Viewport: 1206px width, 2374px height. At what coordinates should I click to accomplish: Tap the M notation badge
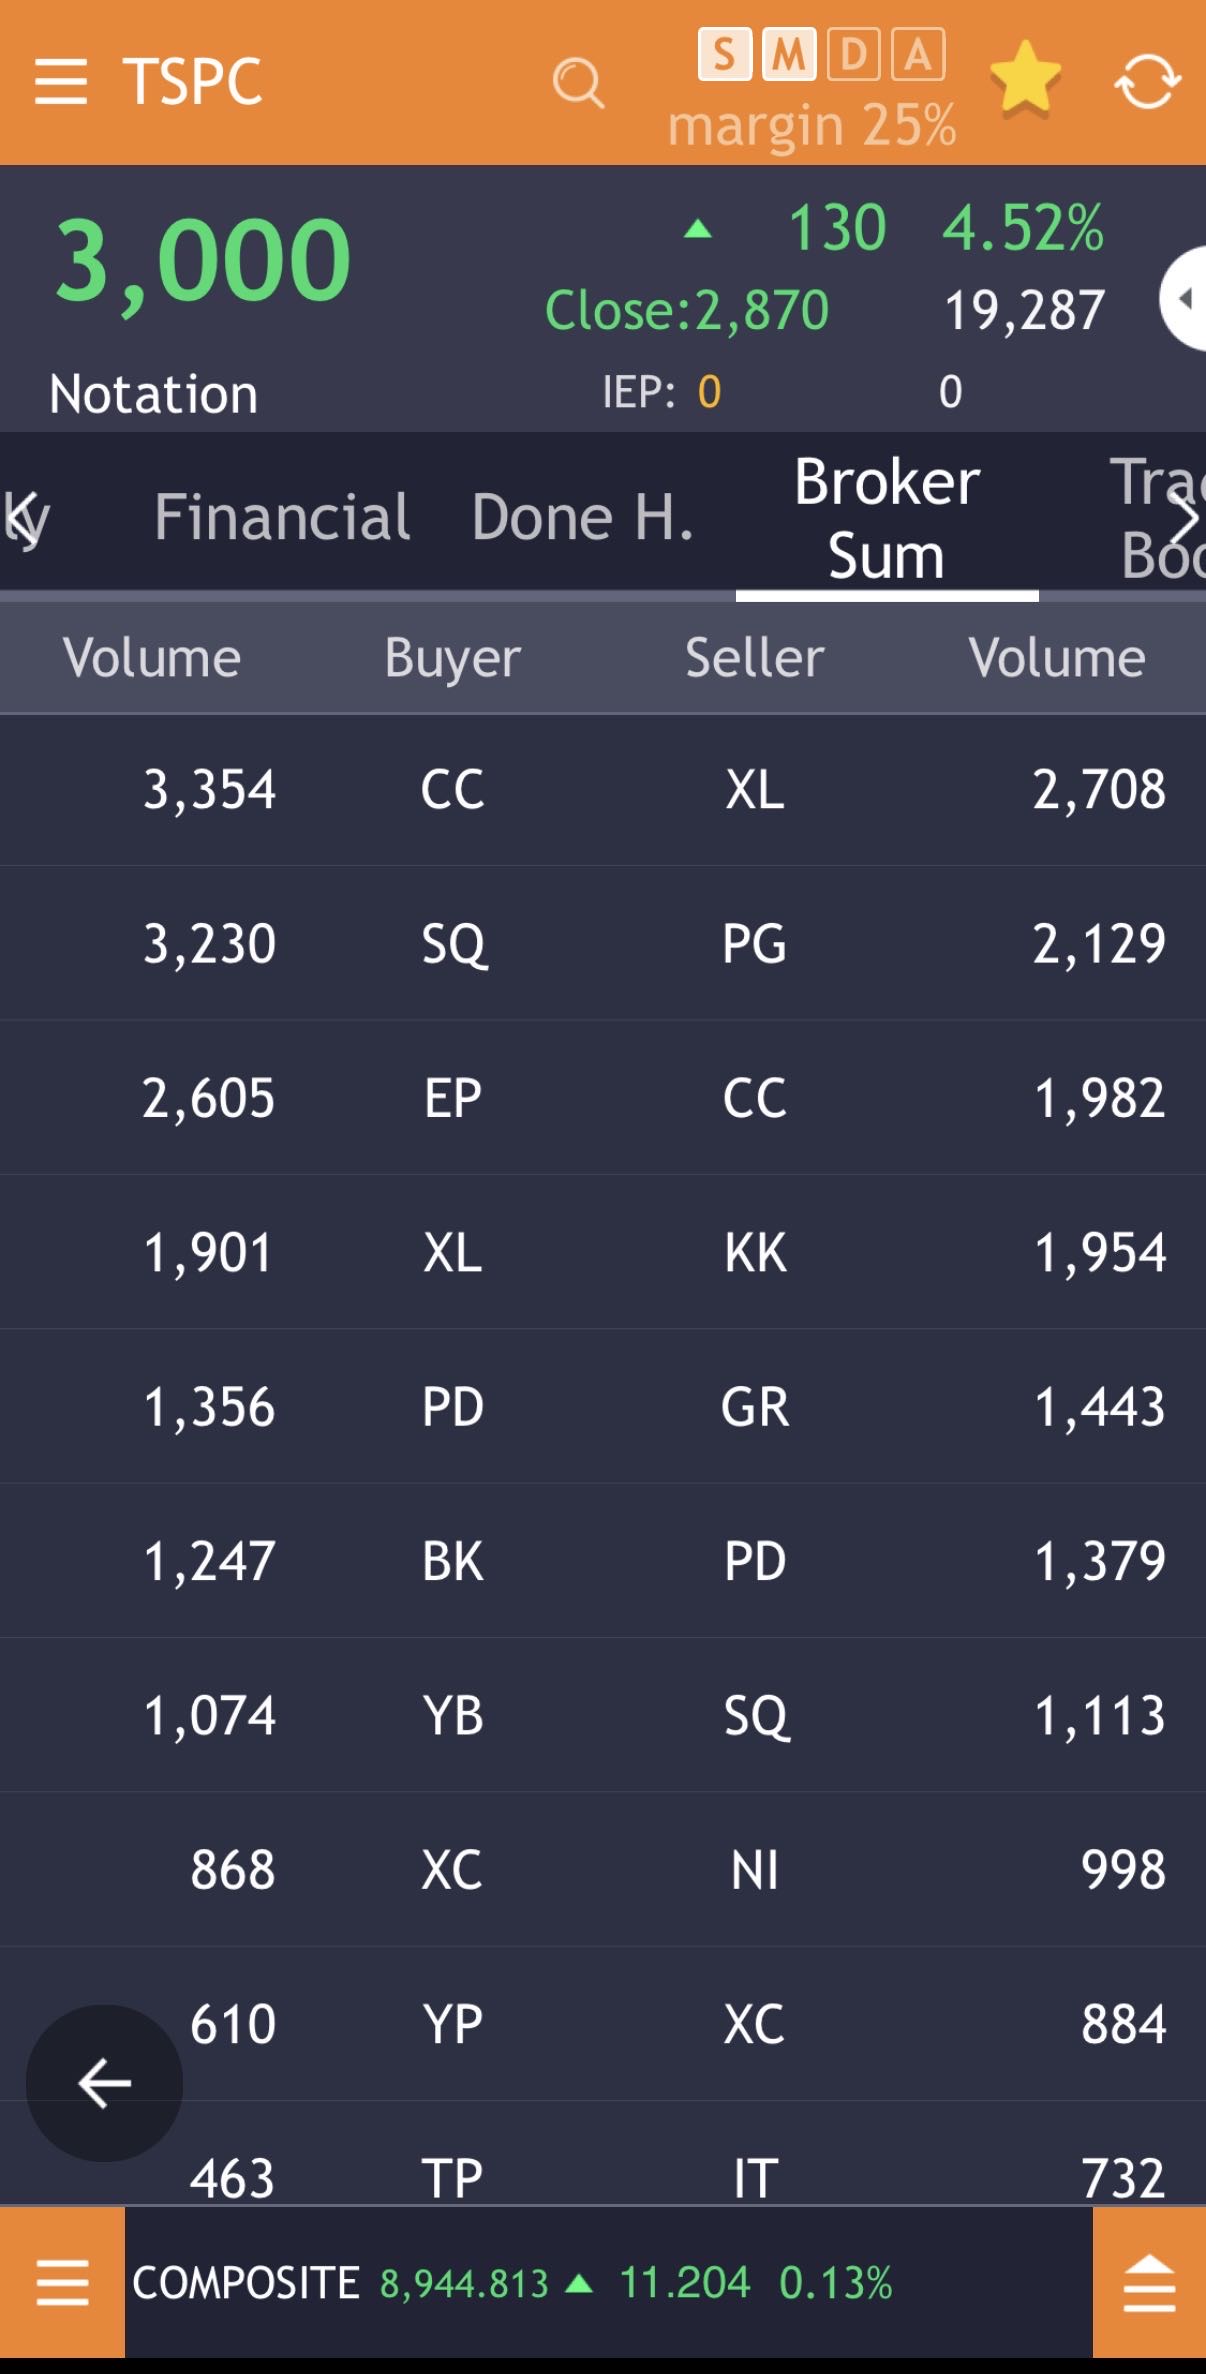click(x=789, y=55)
